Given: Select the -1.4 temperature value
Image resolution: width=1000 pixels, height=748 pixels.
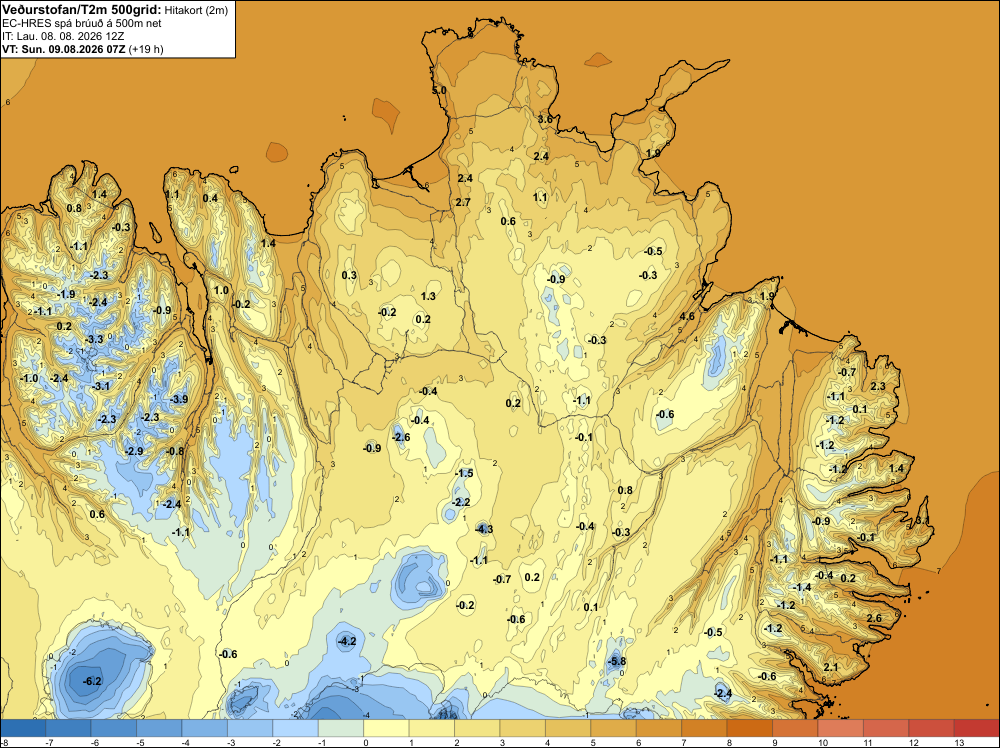Looking at the screenshot, I should coord(802,587).
